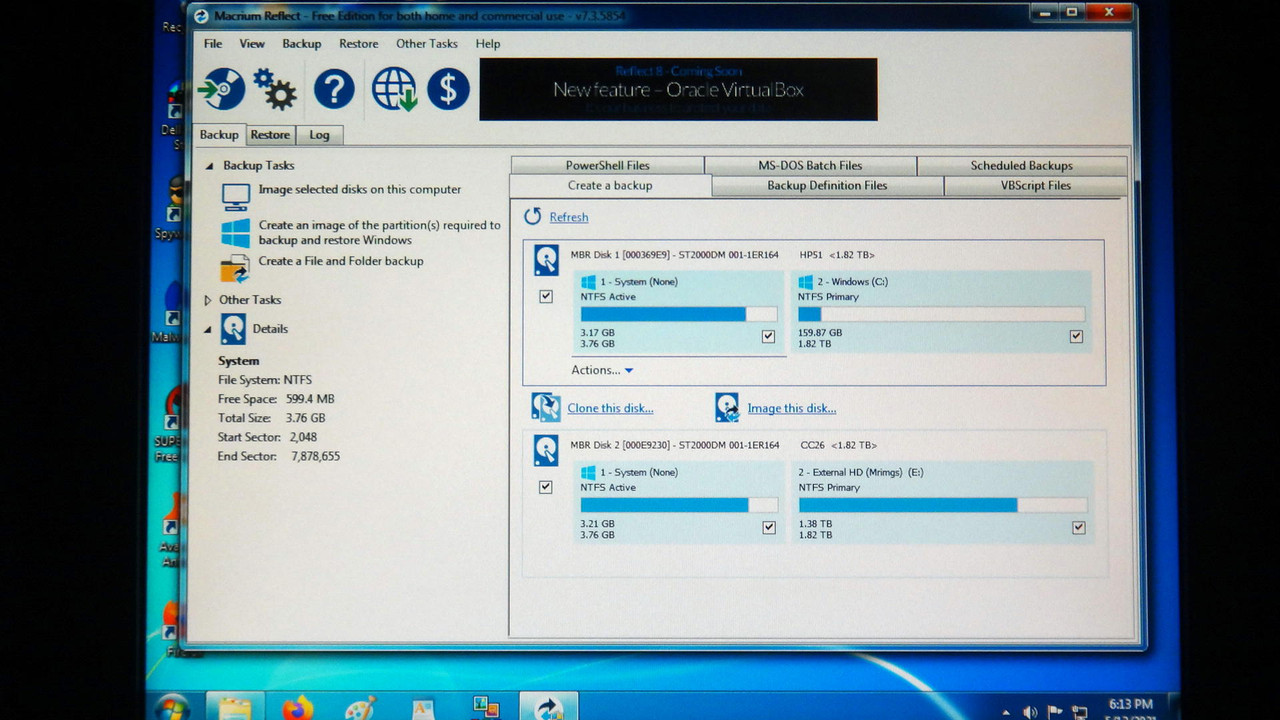Uncheck Disk 1 System (None) partition checkbox
This screenshot has height=720, width=1280.
click(x=768, y=336)
